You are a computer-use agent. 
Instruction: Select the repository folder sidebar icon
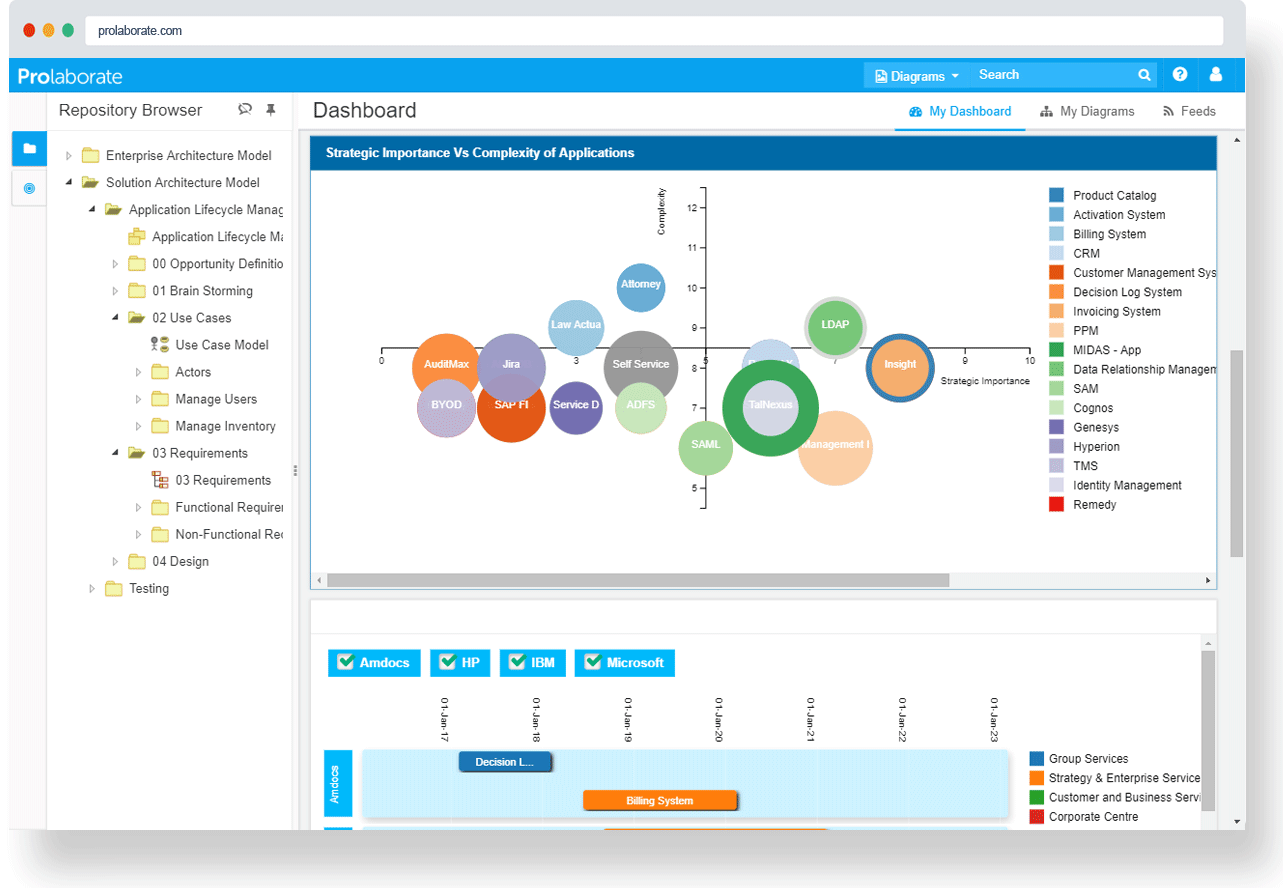(29, 148)
